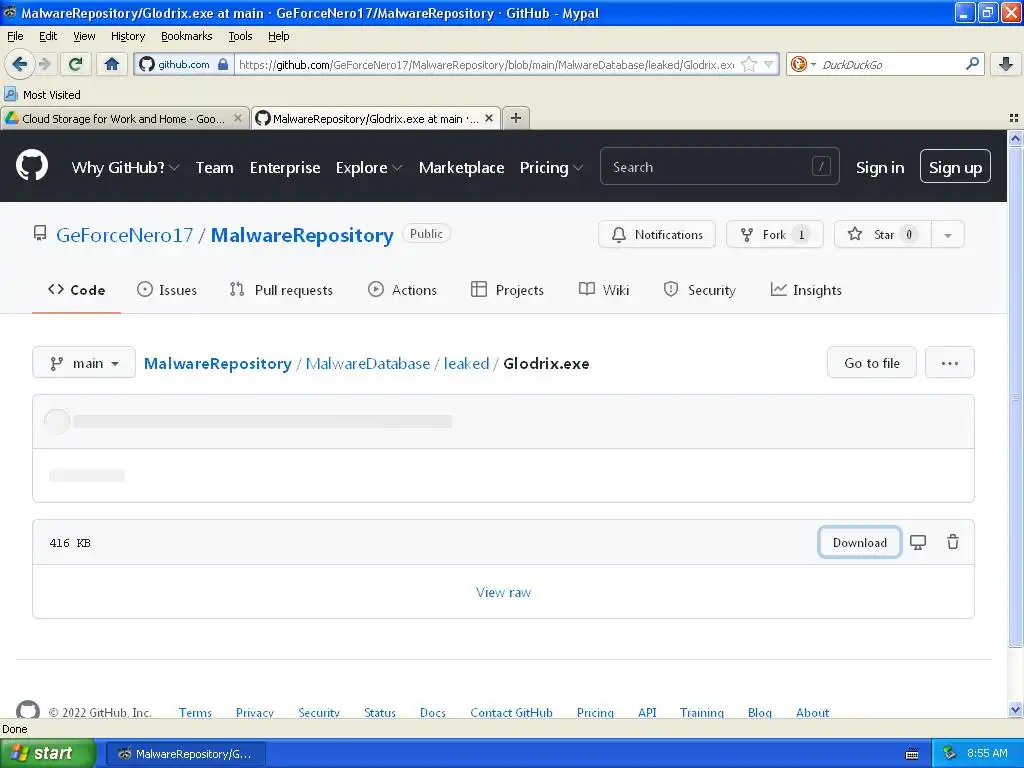This screenshot has width=1024, height=768.
Task: Fork the repository with Fork button
Action: 775,234
